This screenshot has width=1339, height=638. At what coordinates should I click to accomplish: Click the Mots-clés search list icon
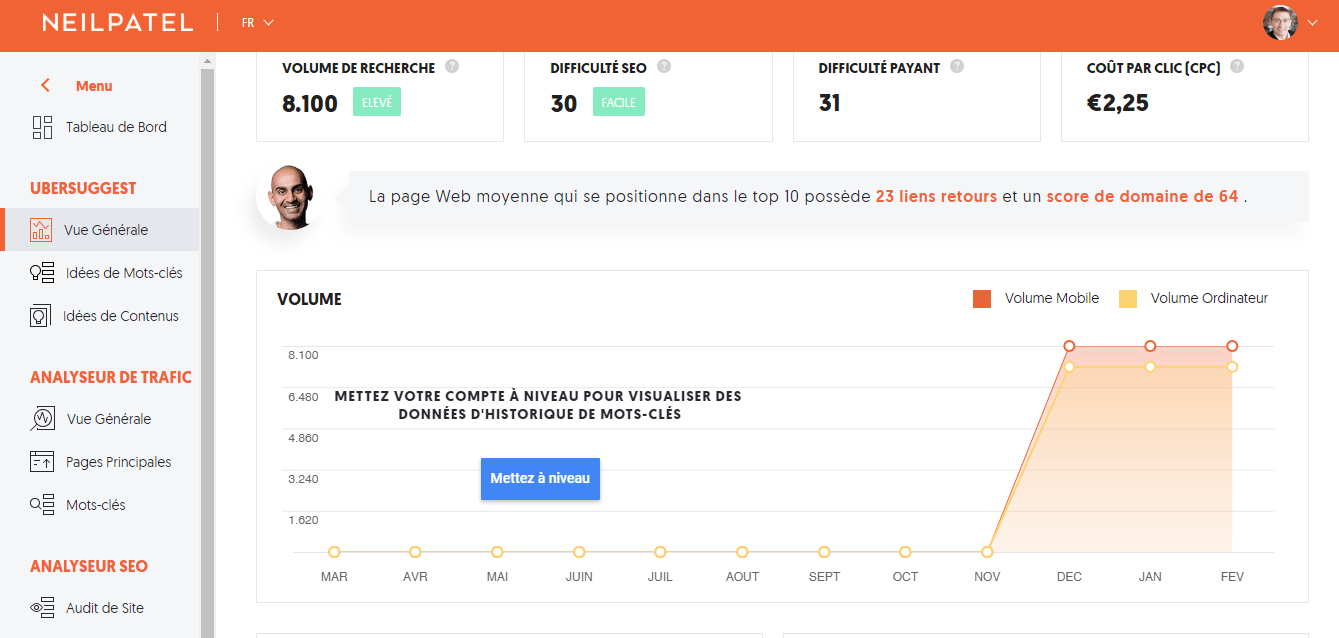click(42, 505)
